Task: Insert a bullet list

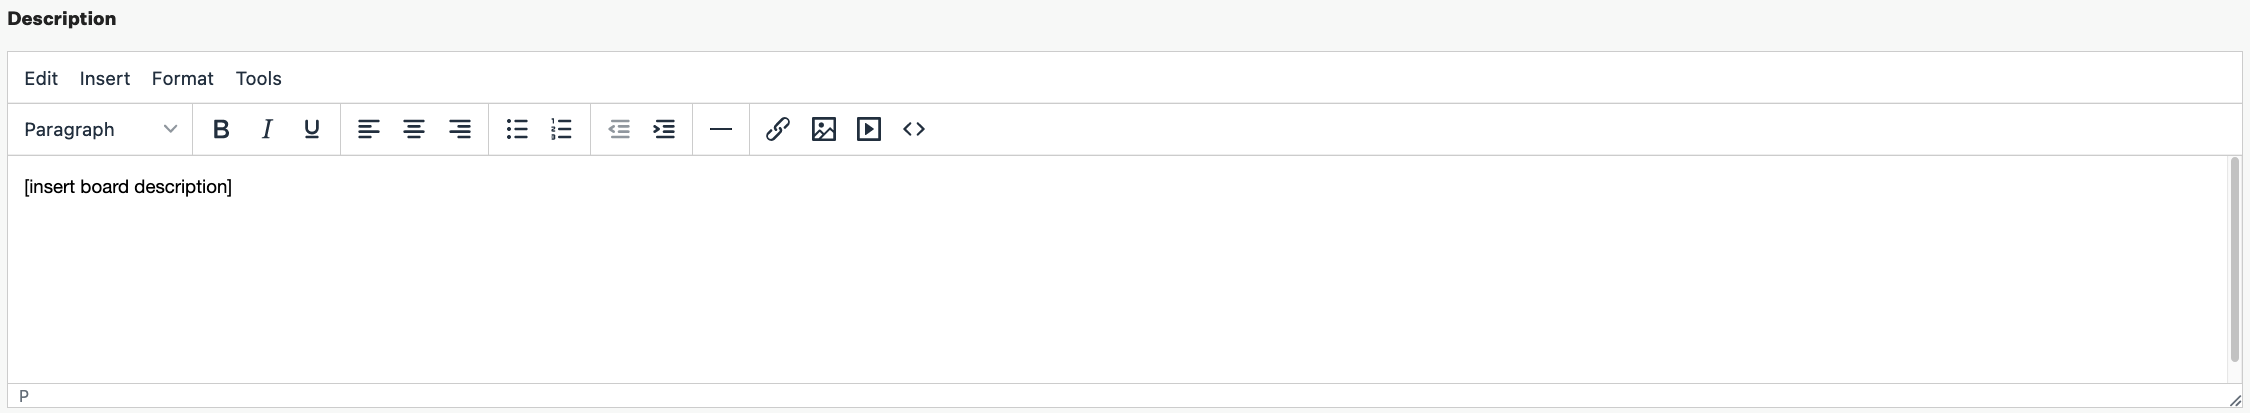Action: pos(517,129)
